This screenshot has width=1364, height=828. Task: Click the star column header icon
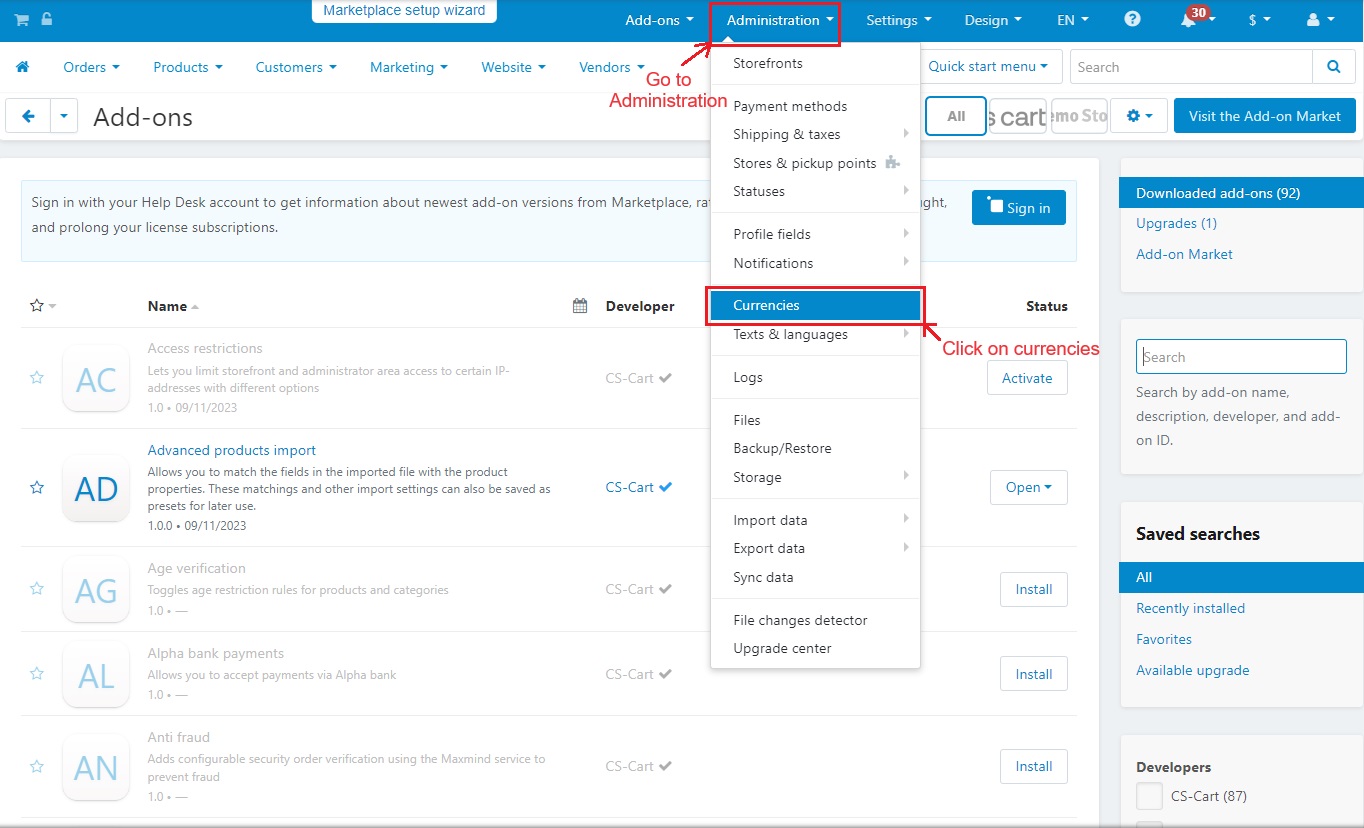(x=37, y=306)
